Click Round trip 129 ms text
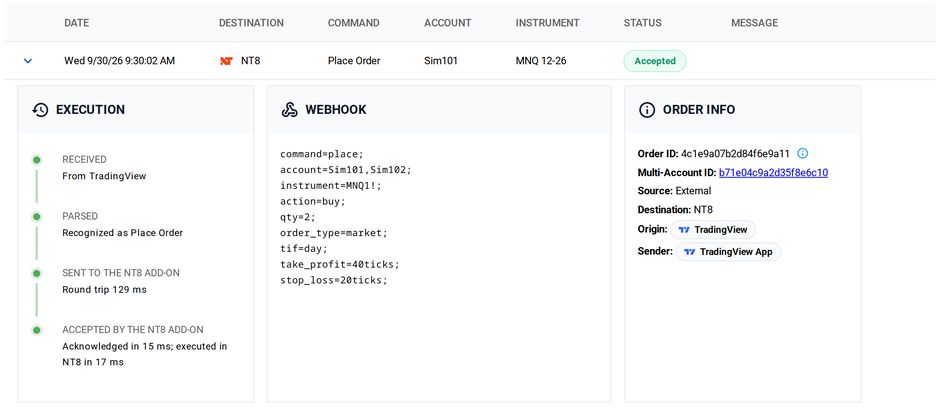940x413 pixels. (104, 290)
